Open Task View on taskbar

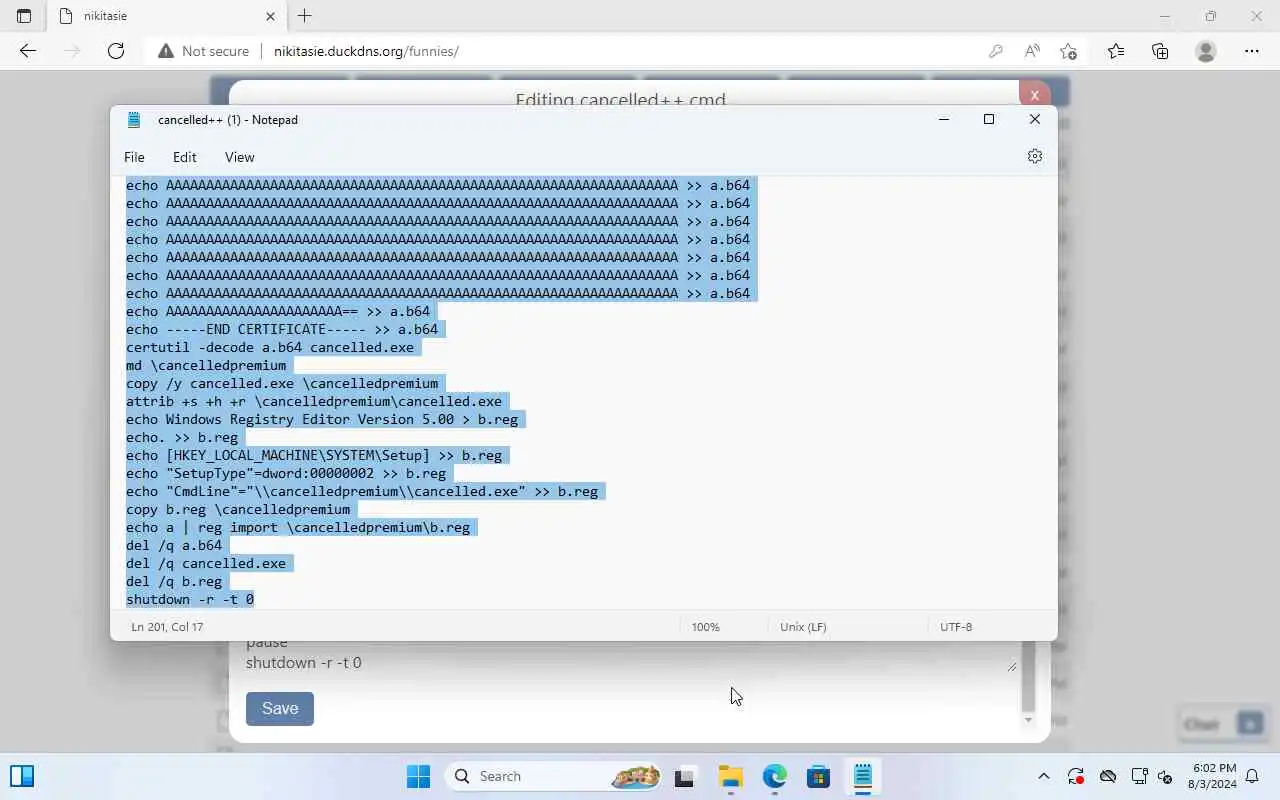coord(685,776)
